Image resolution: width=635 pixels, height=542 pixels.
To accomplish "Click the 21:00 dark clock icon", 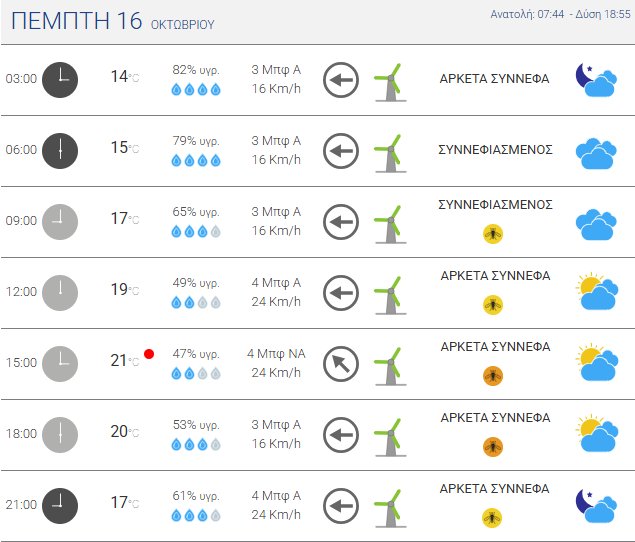I will pyautogui.click(x=60, y=505).
